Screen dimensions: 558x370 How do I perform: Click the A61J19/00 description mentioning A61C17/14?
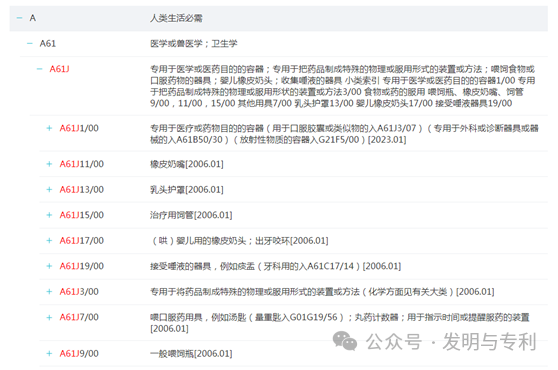(275, 266)
